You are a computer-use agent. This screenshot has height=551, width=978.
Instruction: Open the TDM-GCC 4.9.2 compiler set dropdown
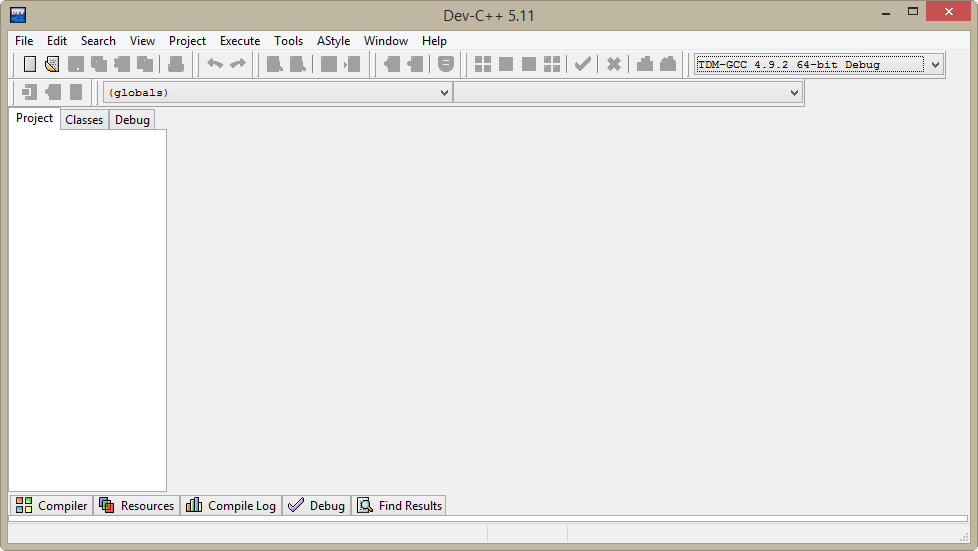935,64
